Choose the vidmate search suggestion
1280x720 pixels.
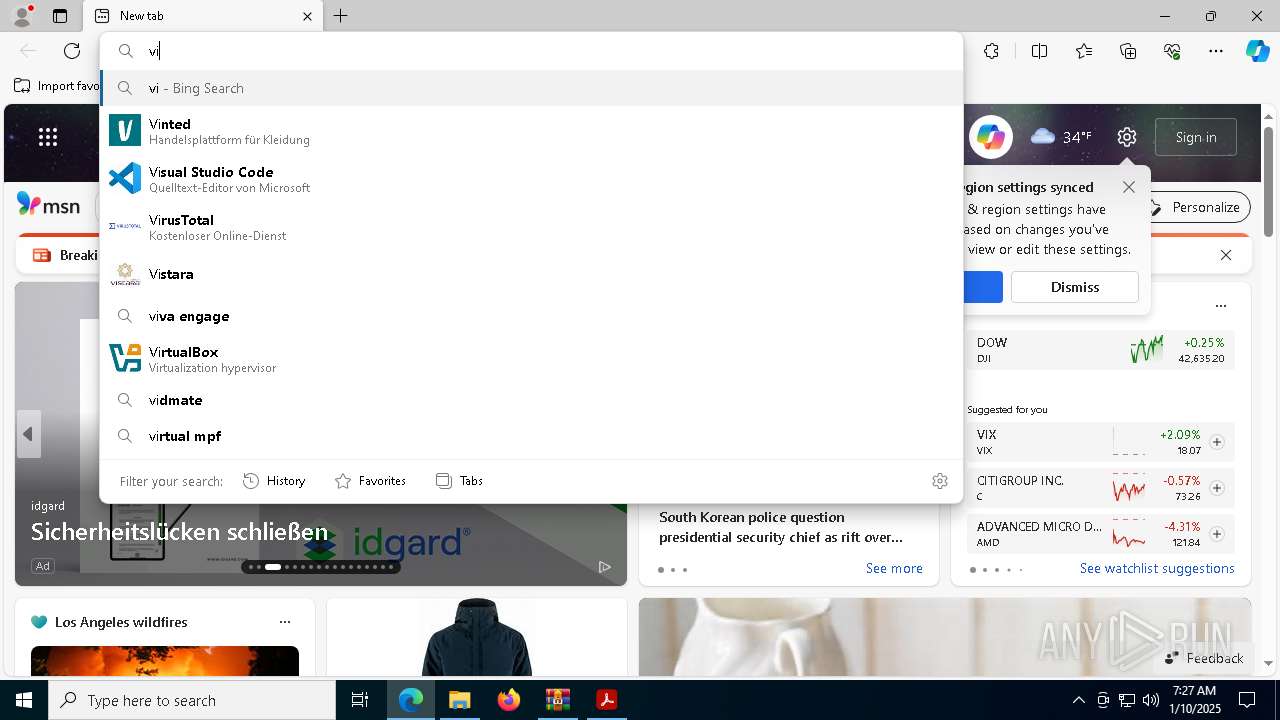tap(531, 400)
